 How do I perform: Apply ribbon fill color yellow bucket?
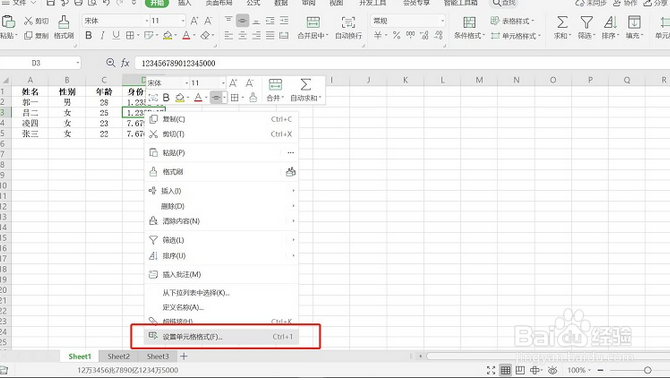(x=168, y=35)
